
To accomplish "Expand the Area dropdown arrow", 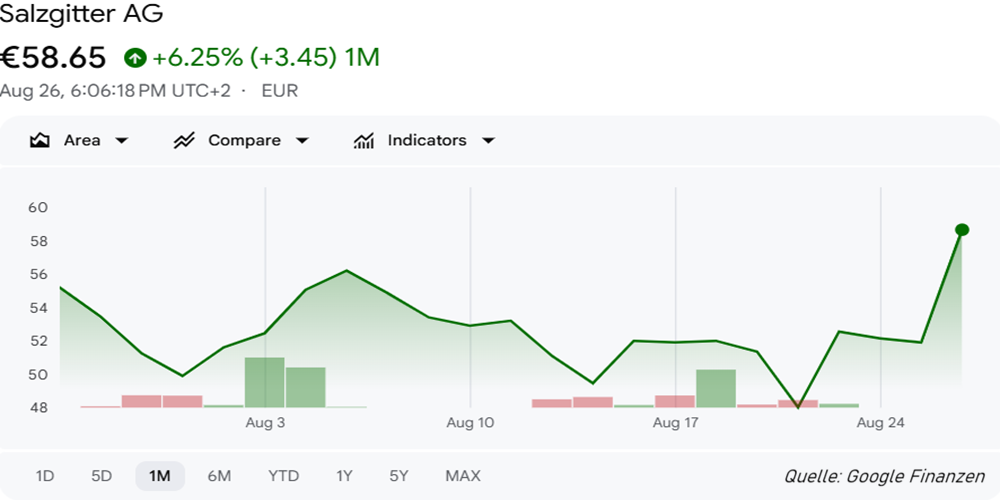I will 121,141.
